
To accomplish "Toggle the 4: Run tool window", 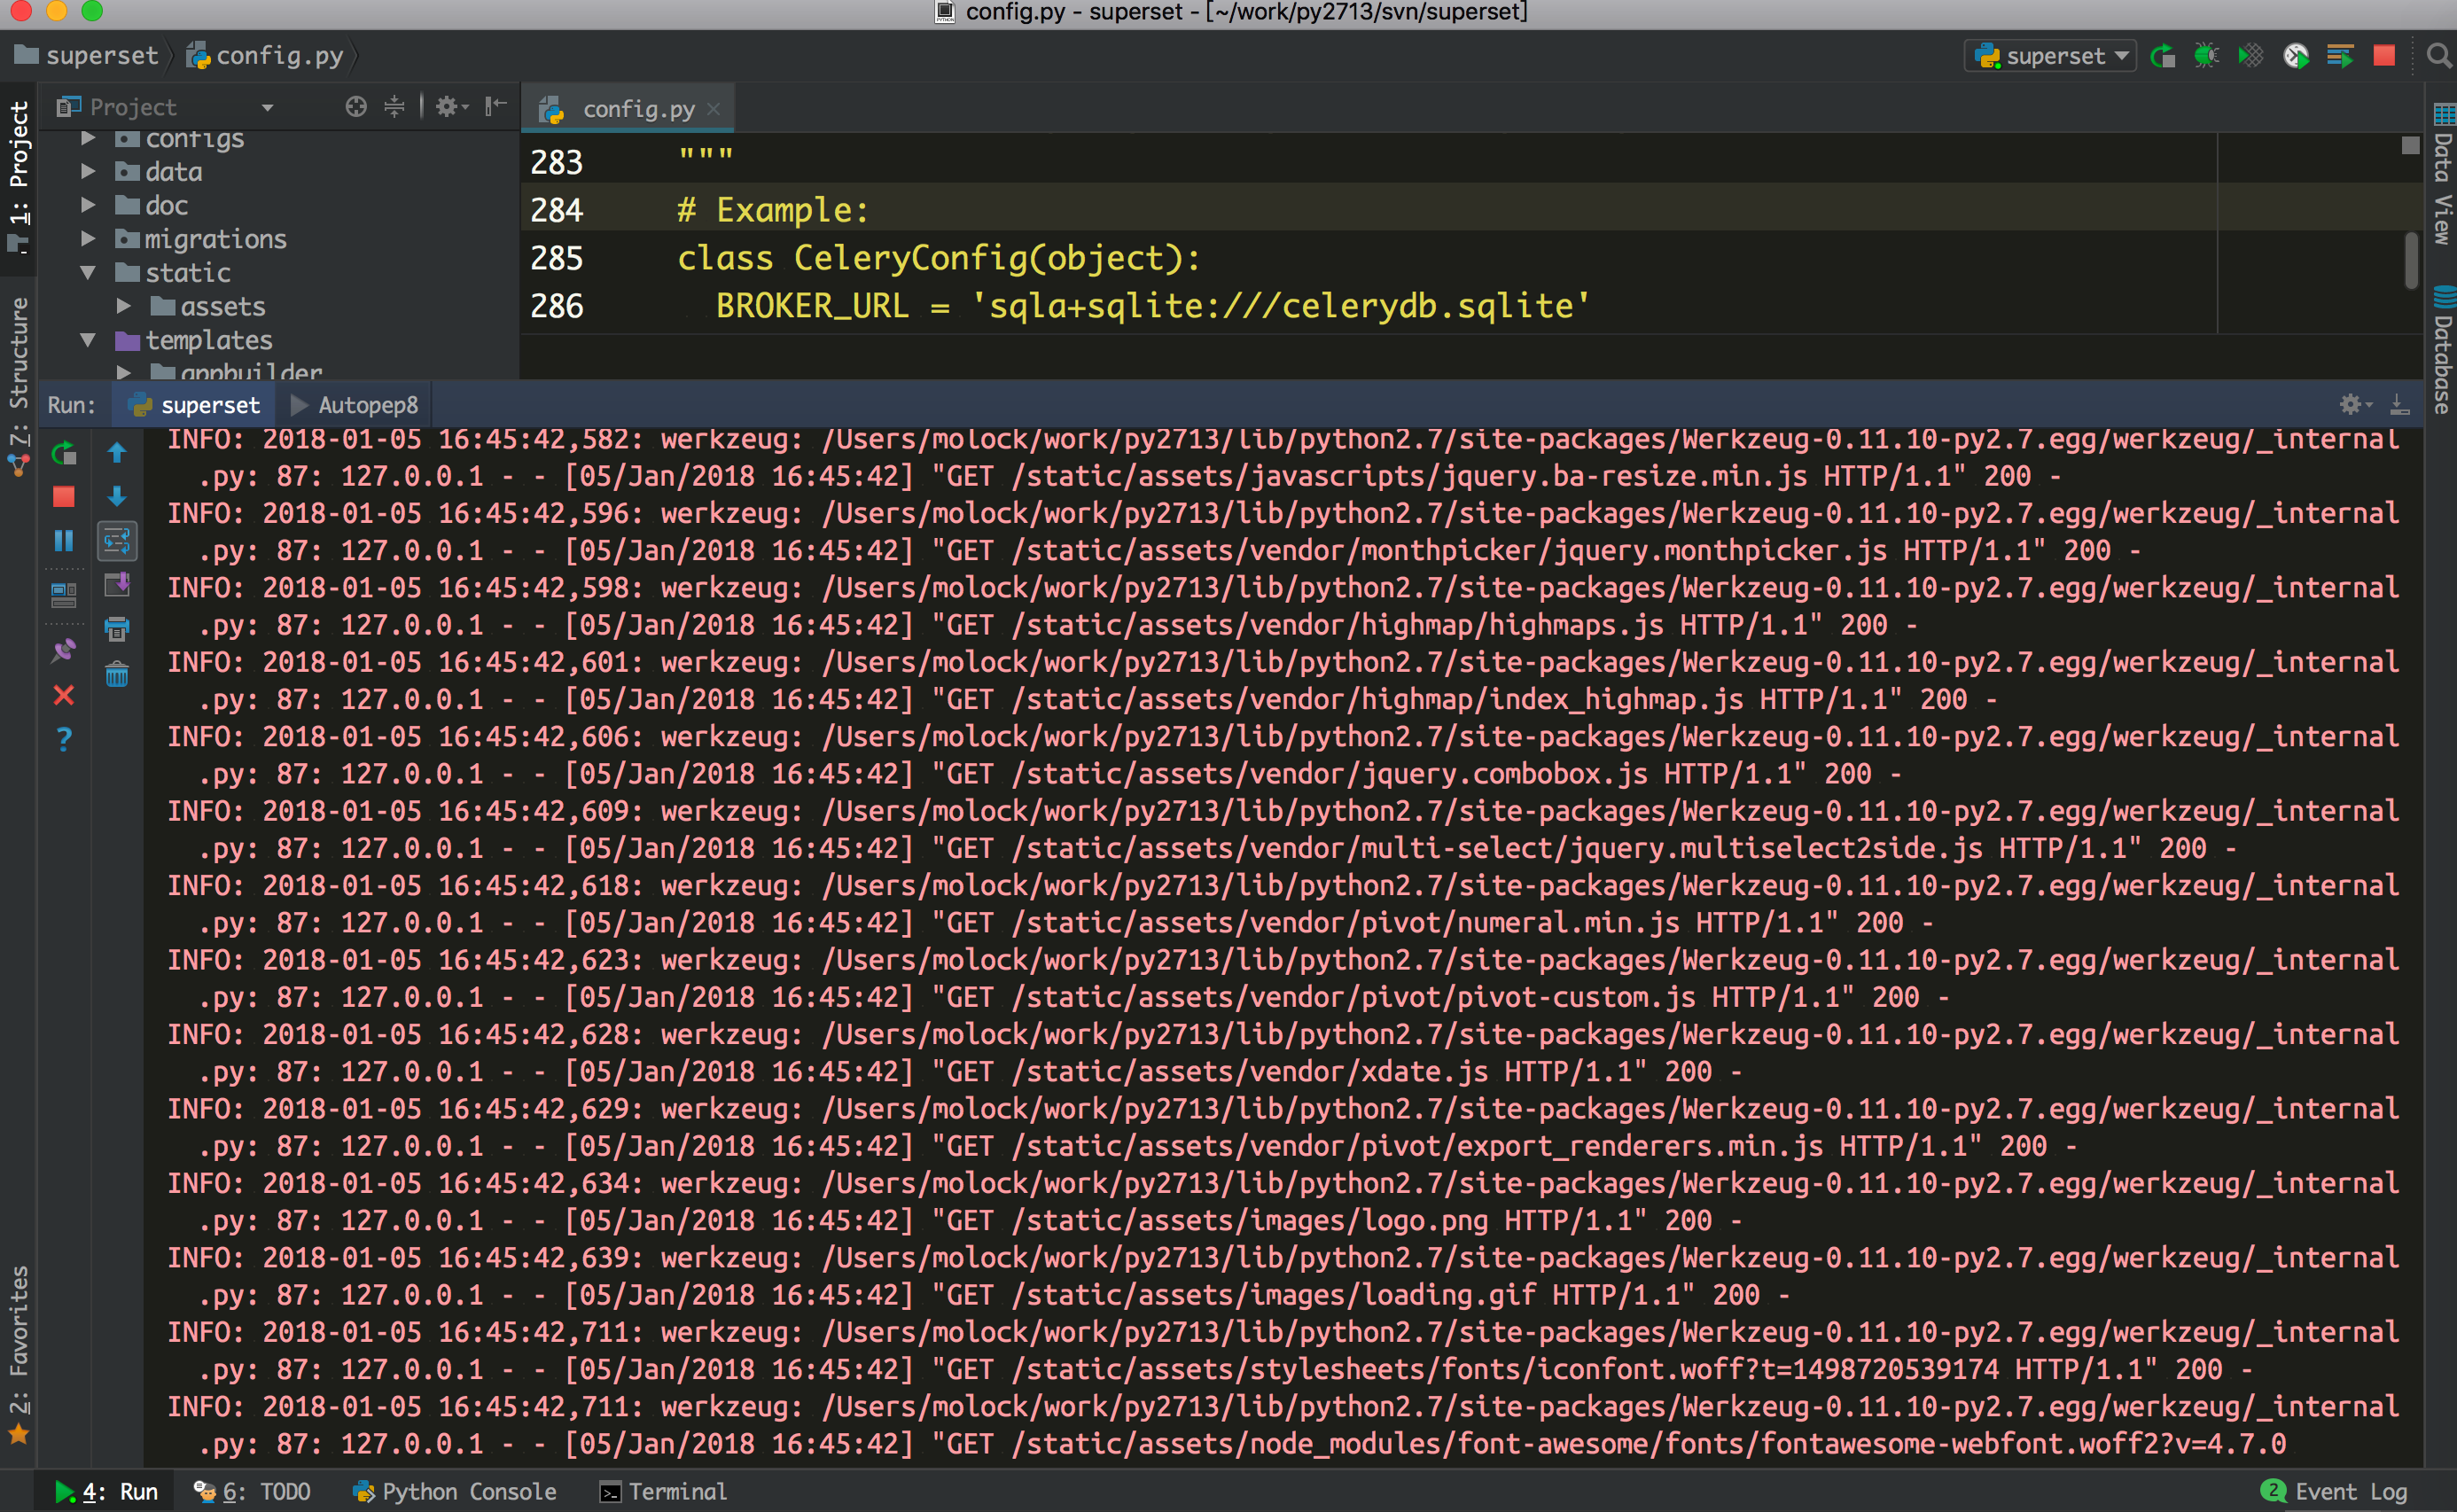I will (x=106, y=1491).
